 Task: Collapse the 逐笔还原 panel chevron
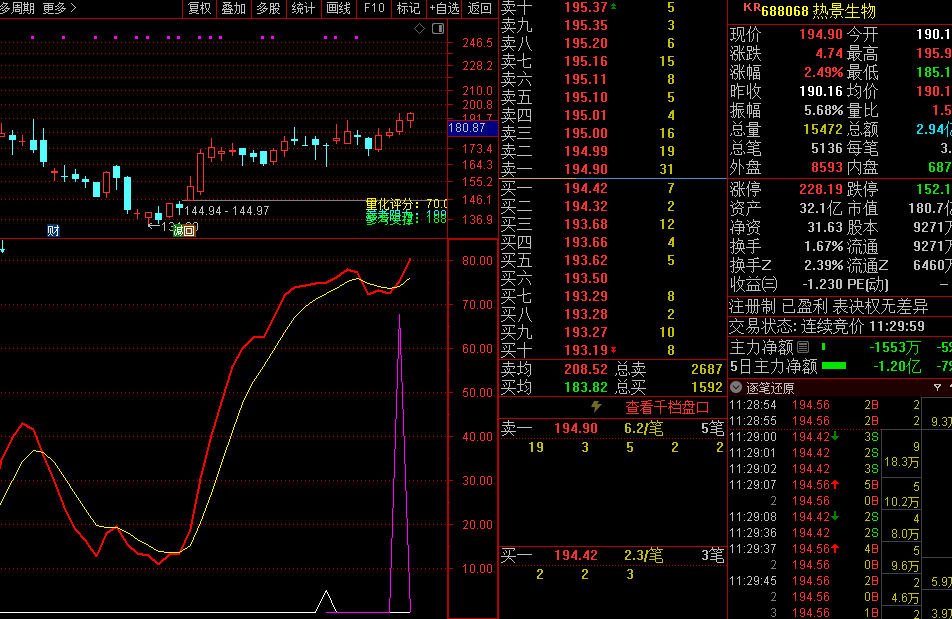[x=736, y=387]
